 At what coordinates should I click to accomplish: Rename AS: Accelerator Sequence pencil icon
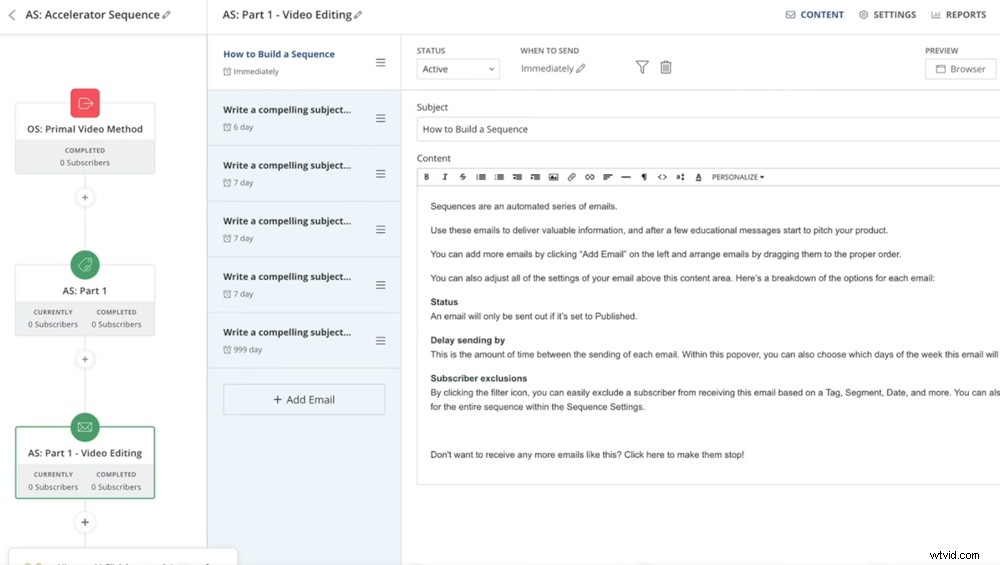point(166,15)
